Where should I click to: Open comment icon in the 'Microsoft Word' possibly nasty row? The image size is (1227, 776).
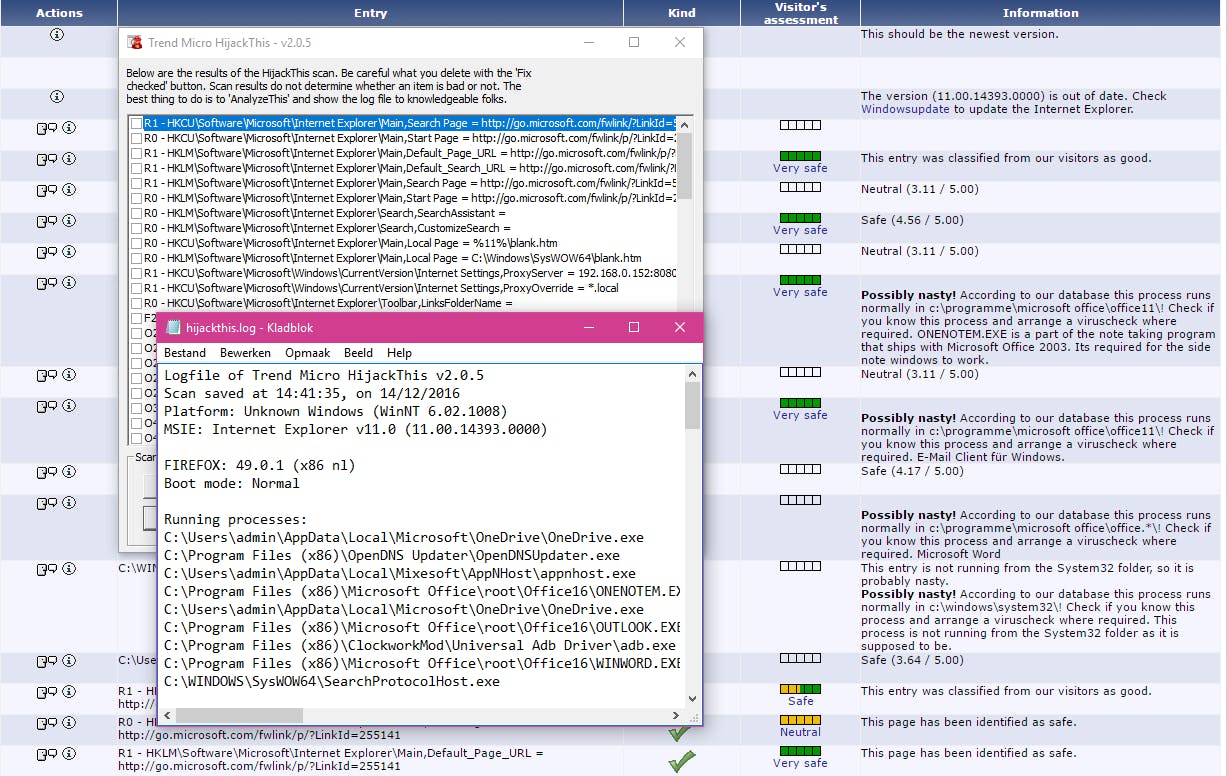[x=46, y=503]
